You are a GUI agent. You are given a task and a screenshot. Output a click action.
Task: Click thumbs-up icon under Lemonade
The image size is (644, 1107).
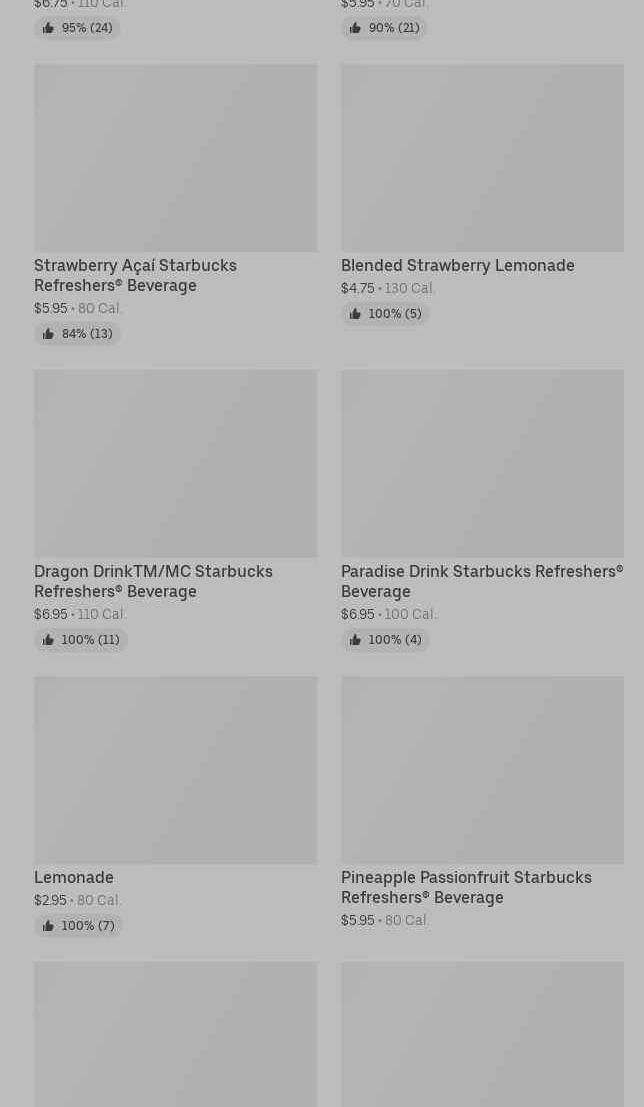(48, 926)
